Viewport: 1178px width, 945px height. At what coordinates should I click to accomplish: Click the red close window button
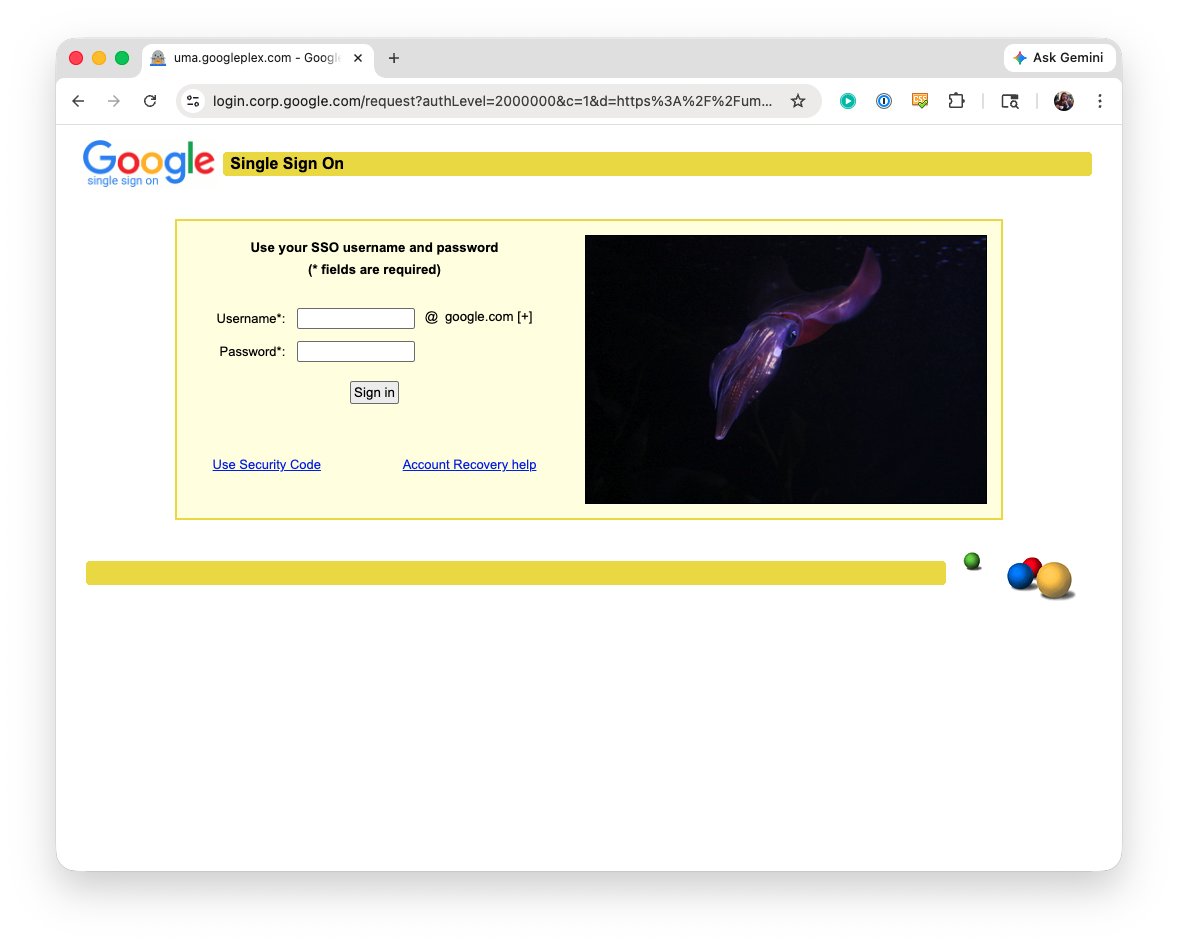(x=76, y=58)
